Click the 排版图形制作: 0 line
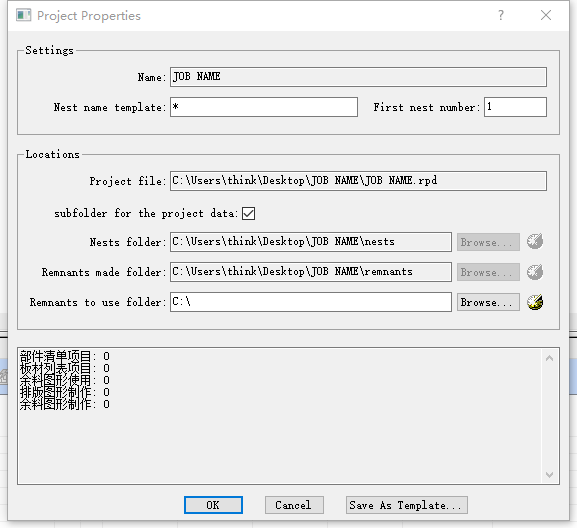Screen dimensions: 577x528 [65, 392]
